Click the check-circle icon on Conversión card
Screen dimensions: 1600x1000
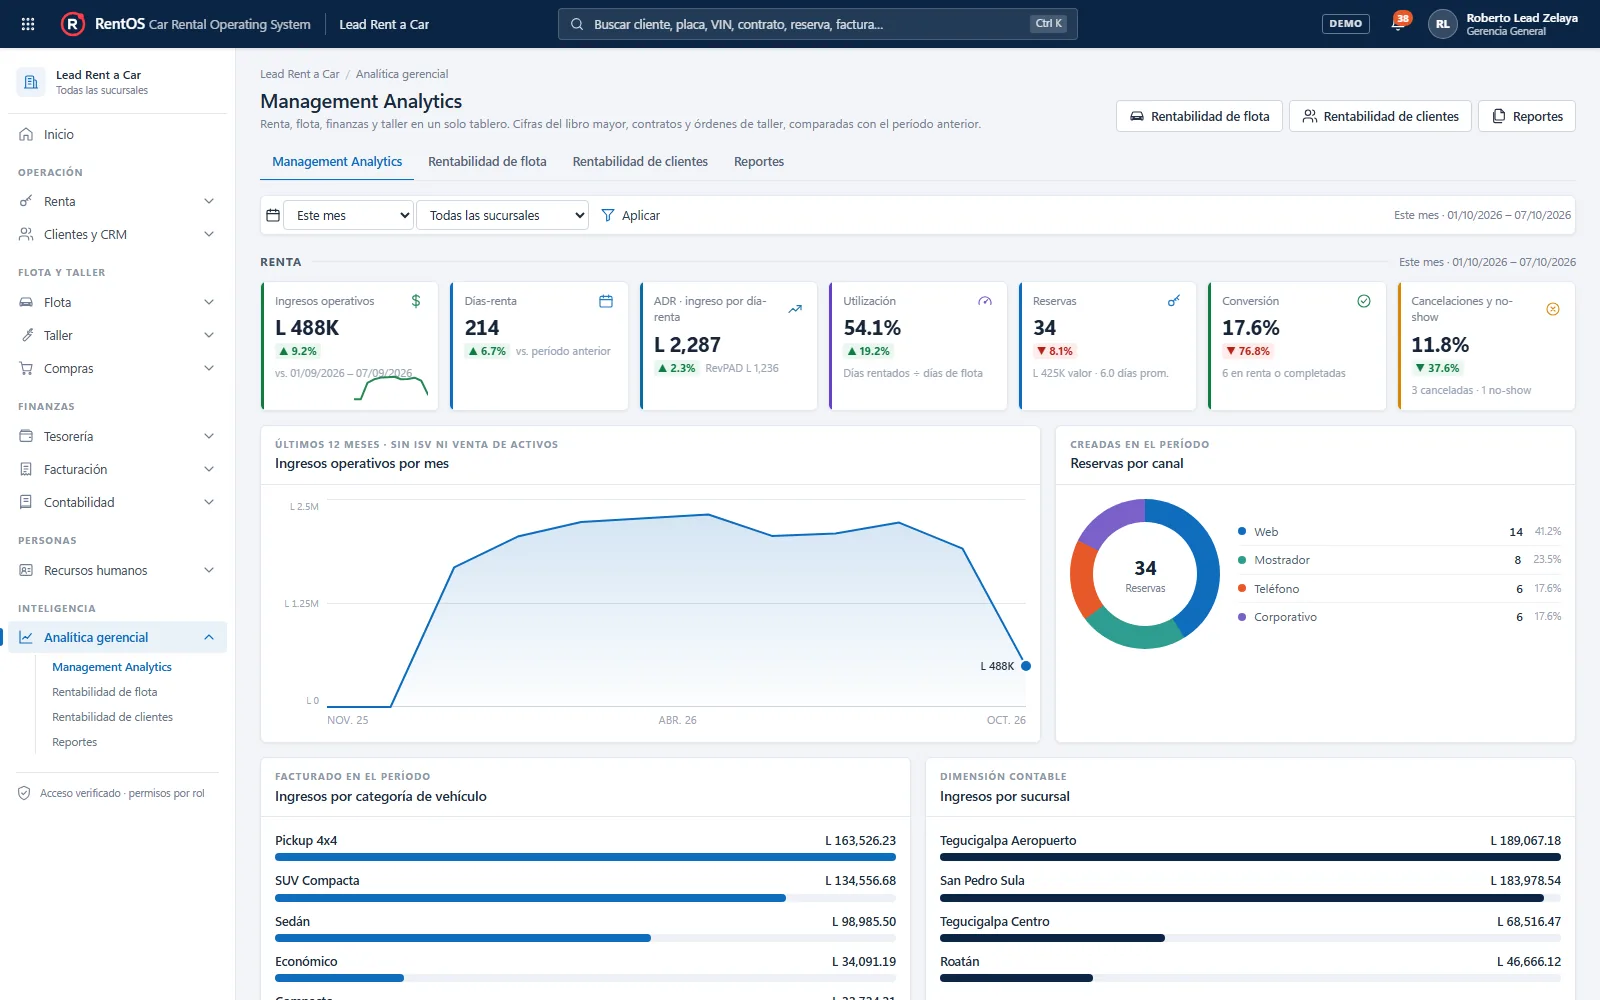tap(1364, 301)
